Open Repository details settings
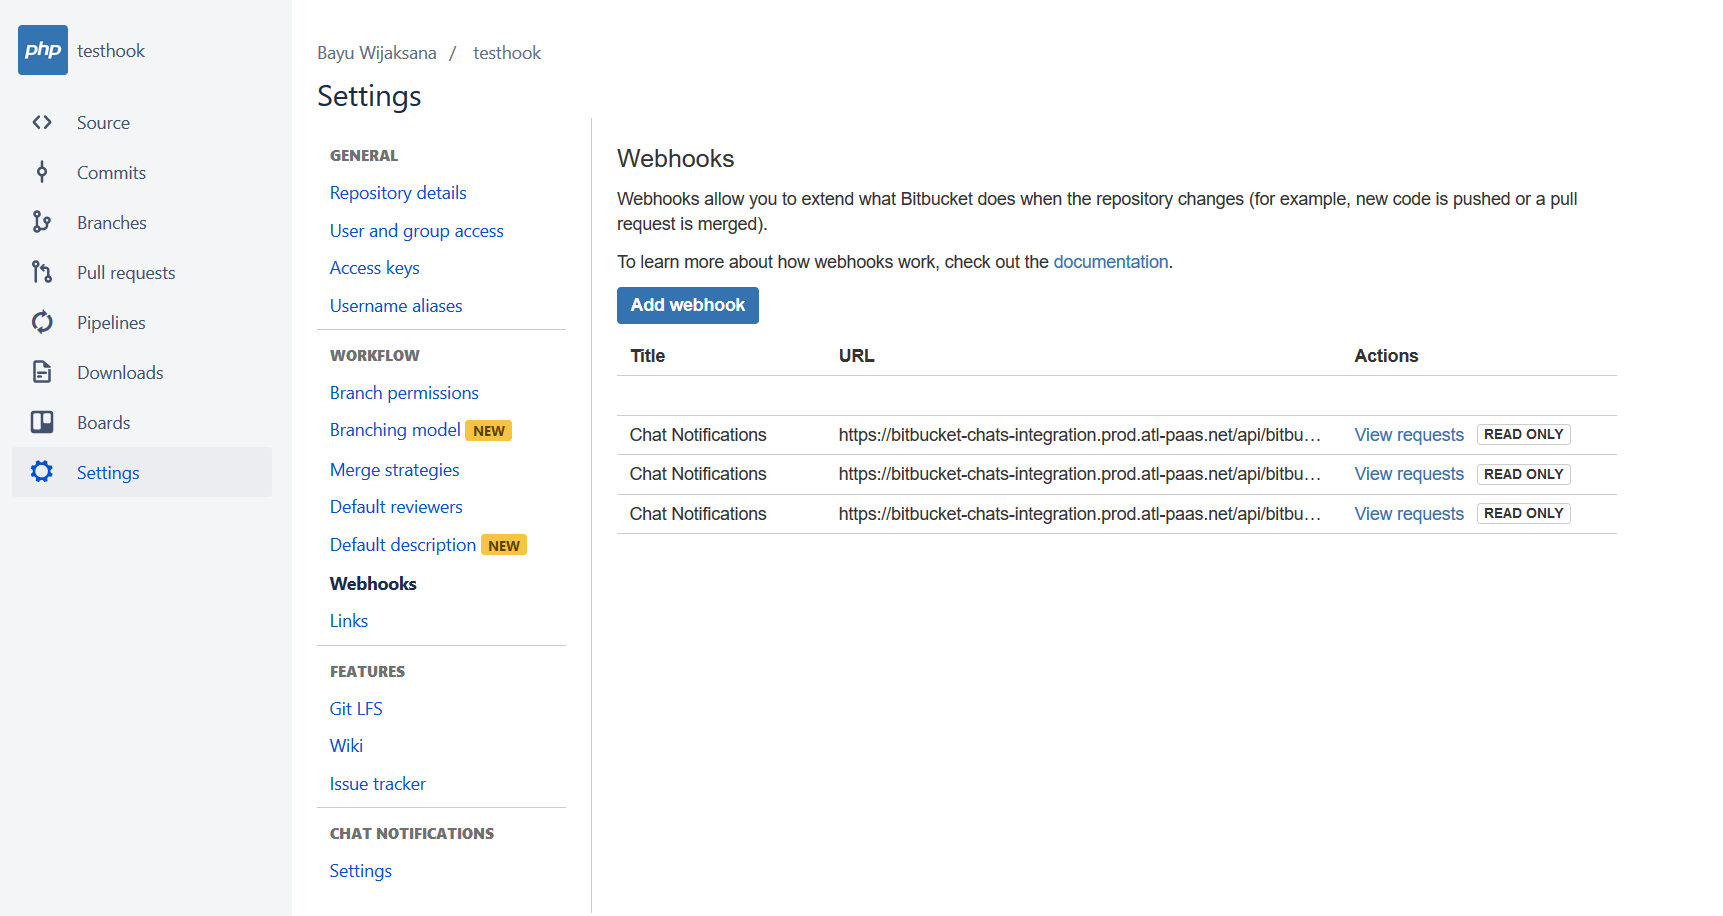The image size is (1723, 916). [x=398, y=193]
